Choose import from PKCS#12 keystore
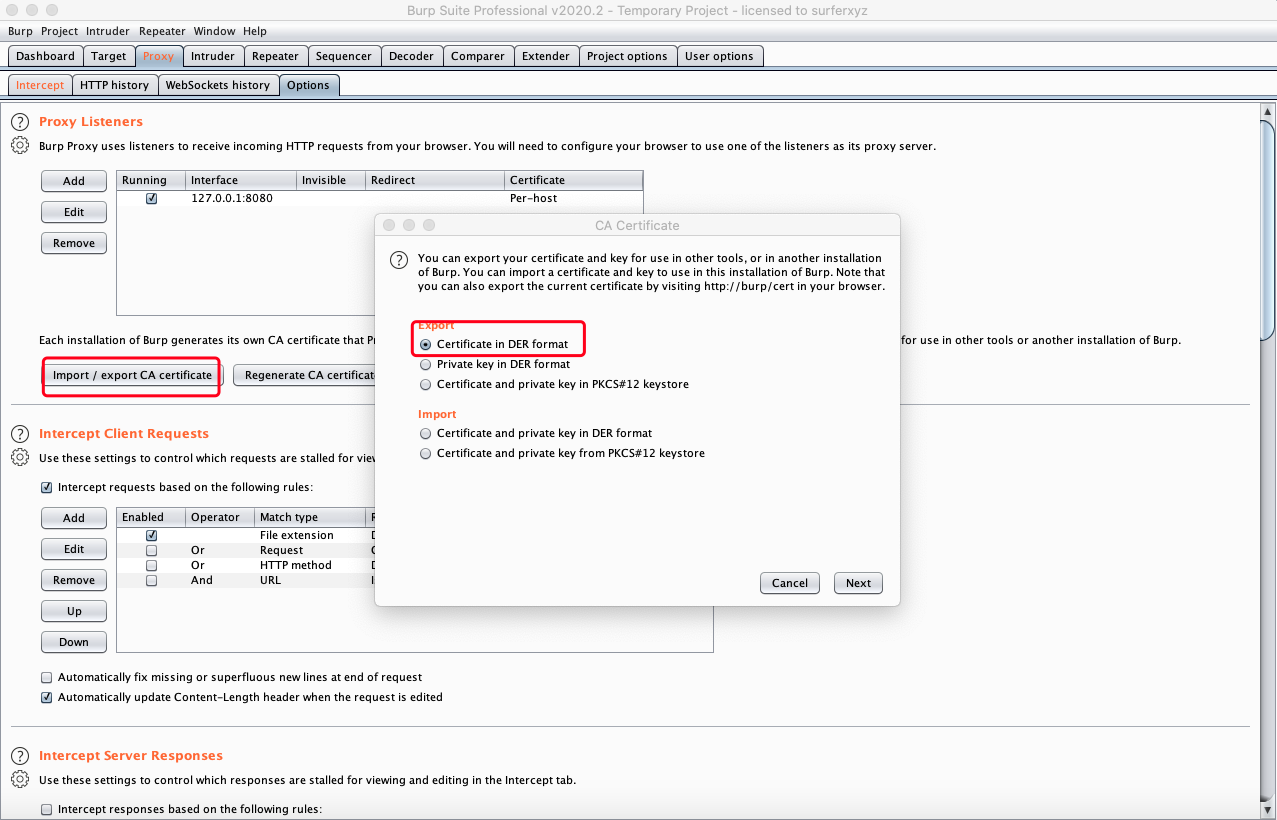1277x820 pixels. (426, 453)
